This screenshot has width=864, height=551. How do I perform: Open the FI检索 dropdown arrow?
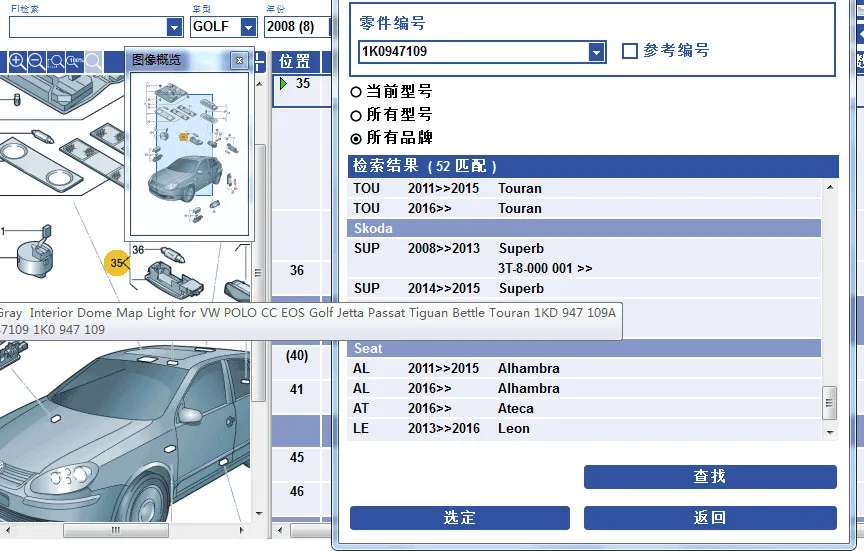(174, 27)
